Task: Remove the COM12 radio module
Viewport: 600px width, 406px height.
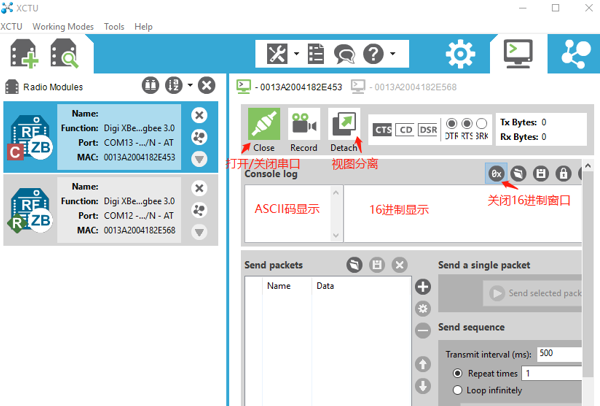Action: pos(199,188)
